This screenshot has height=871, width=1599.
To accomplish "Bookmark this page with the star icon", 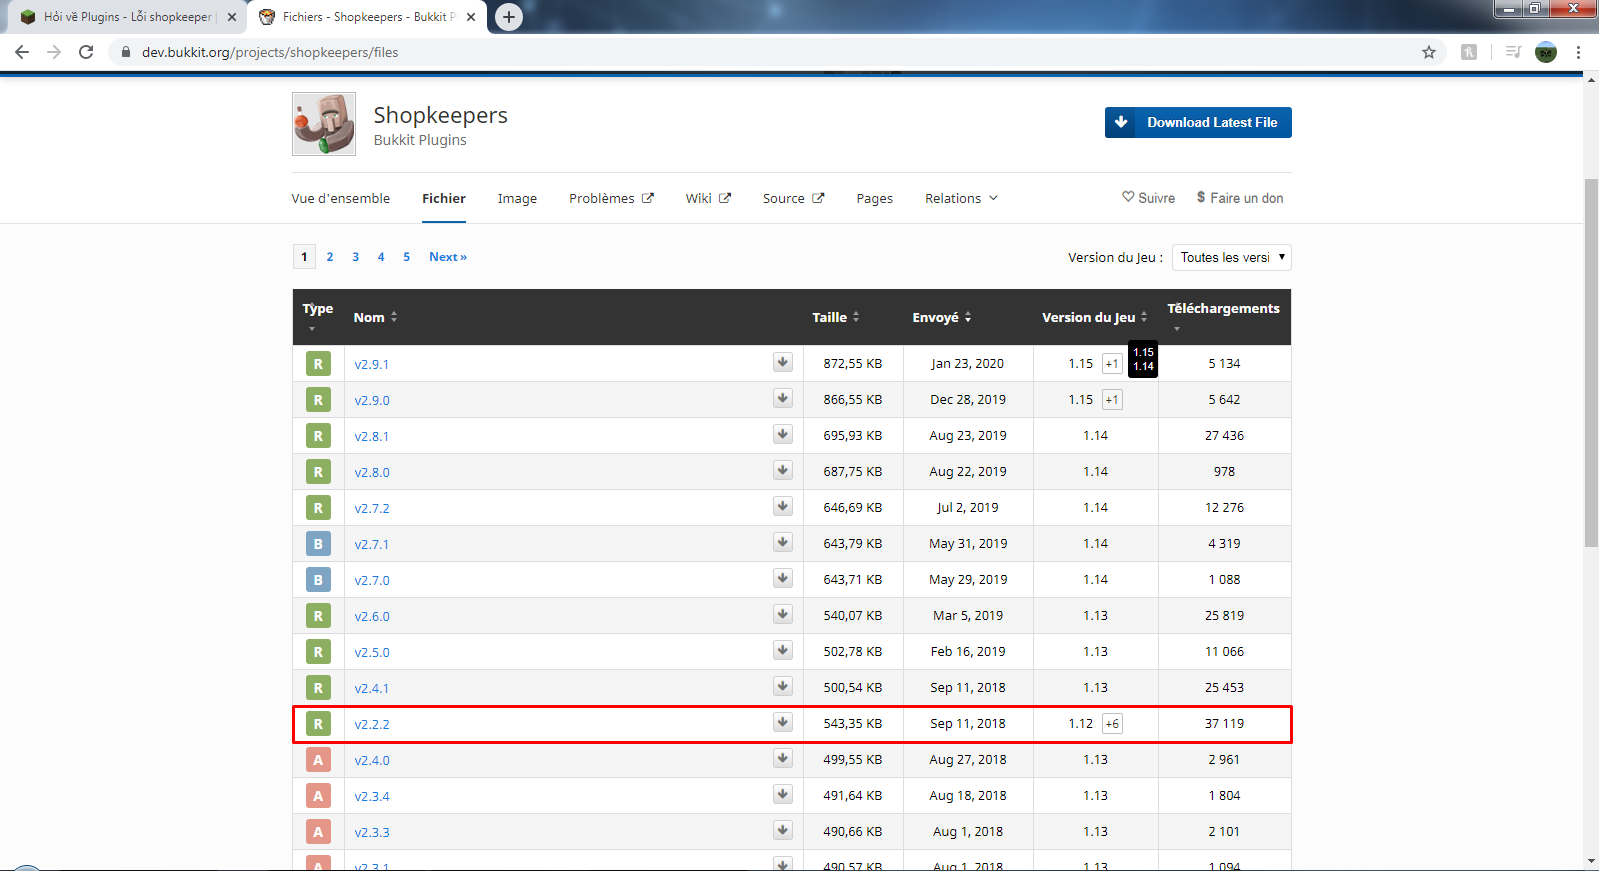I will pyautogui.click(x=1428, y=52).
